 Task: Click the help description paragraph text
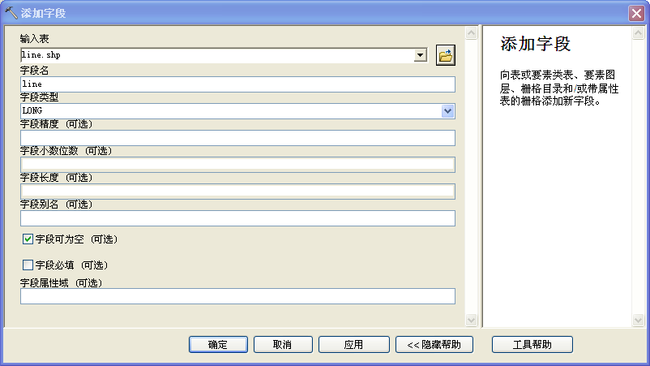click(559, 88)
